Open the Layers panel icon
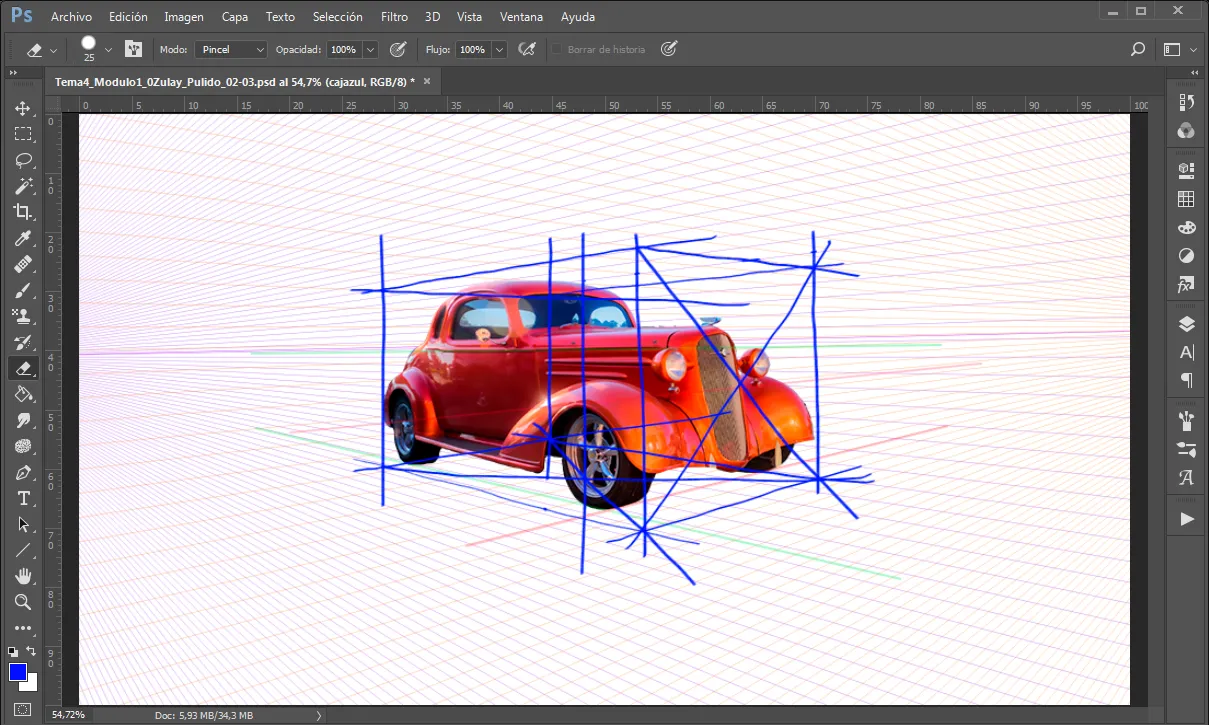 [x=1187, y=323]
